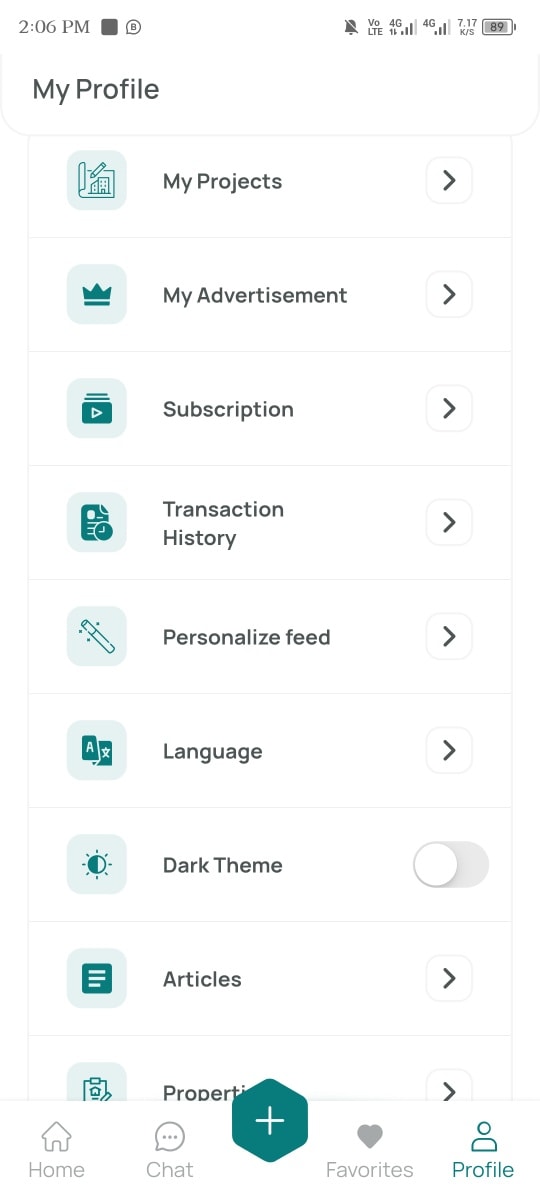540x1200 pixels.
Task: Tap the muted notification bell in status bar
Action: [351, 27]
